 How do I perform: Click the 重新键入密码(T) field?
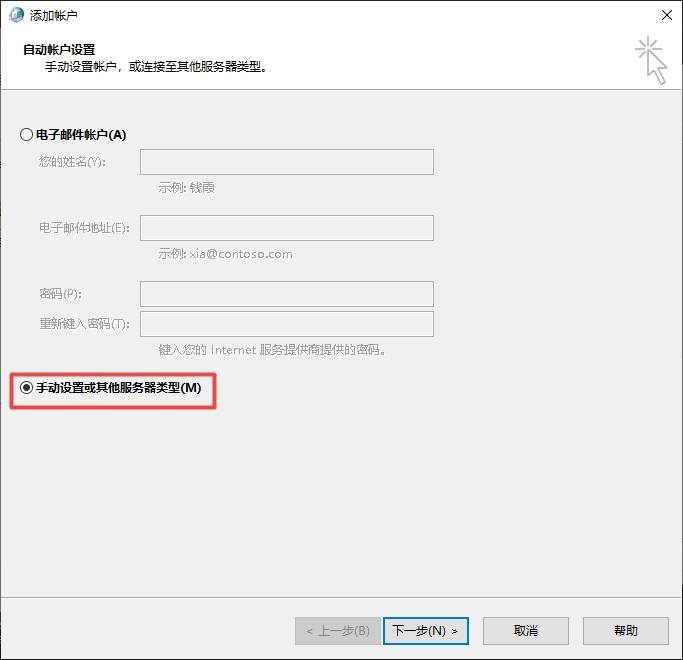coord(287,324)
